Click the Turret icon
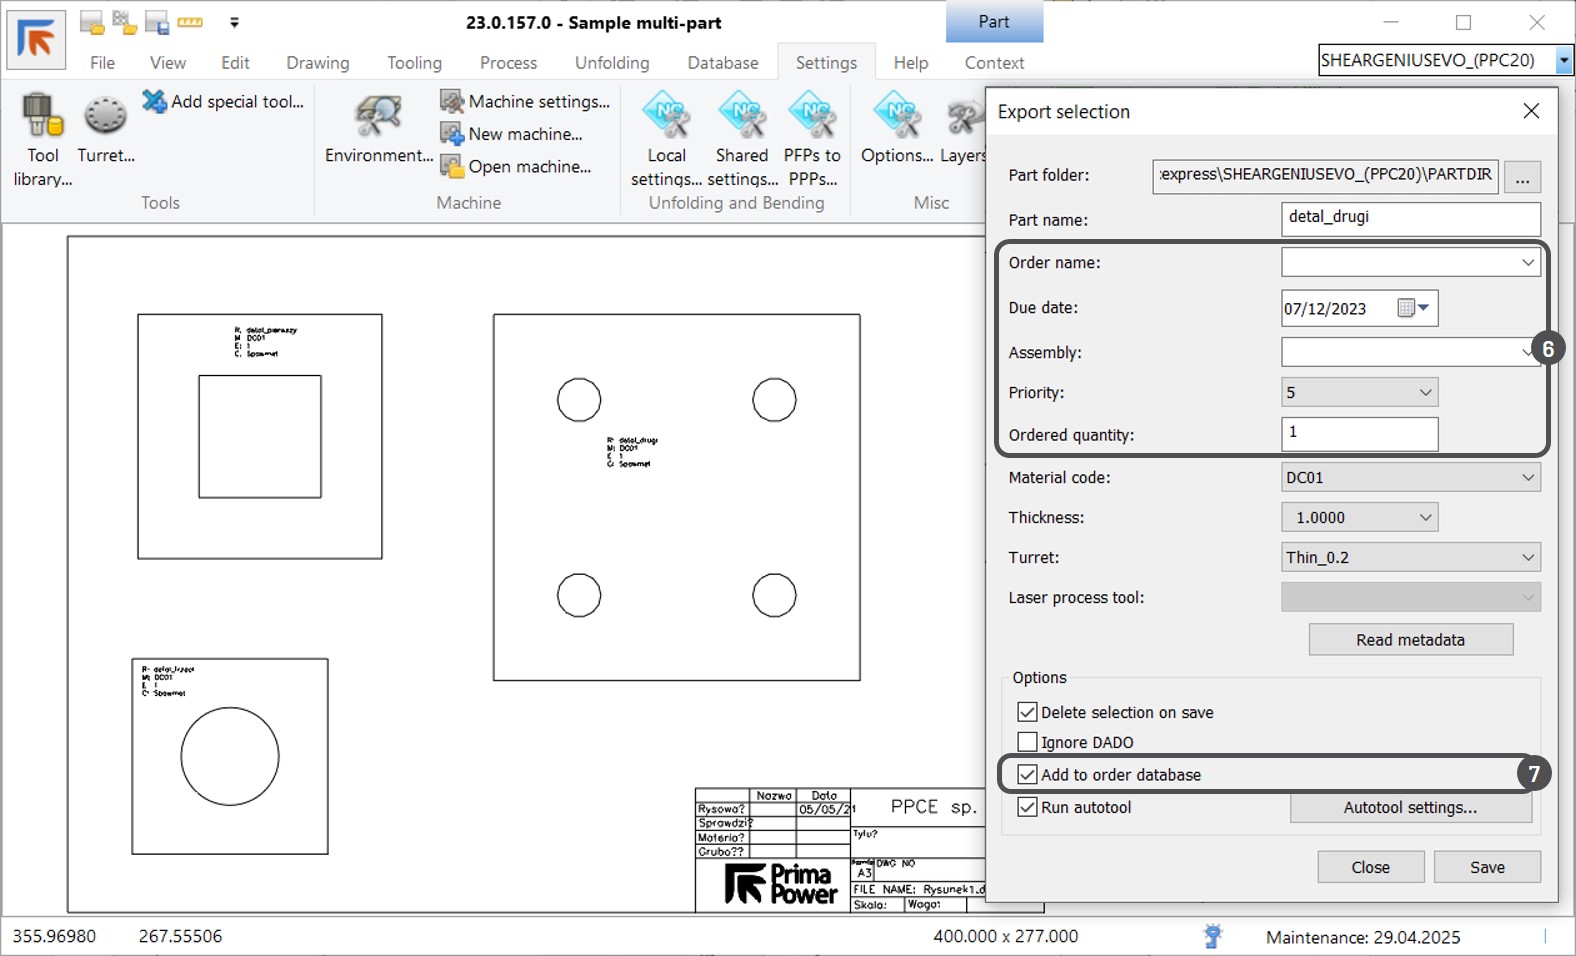1576x956 pixels. click(x=105, y=117)
